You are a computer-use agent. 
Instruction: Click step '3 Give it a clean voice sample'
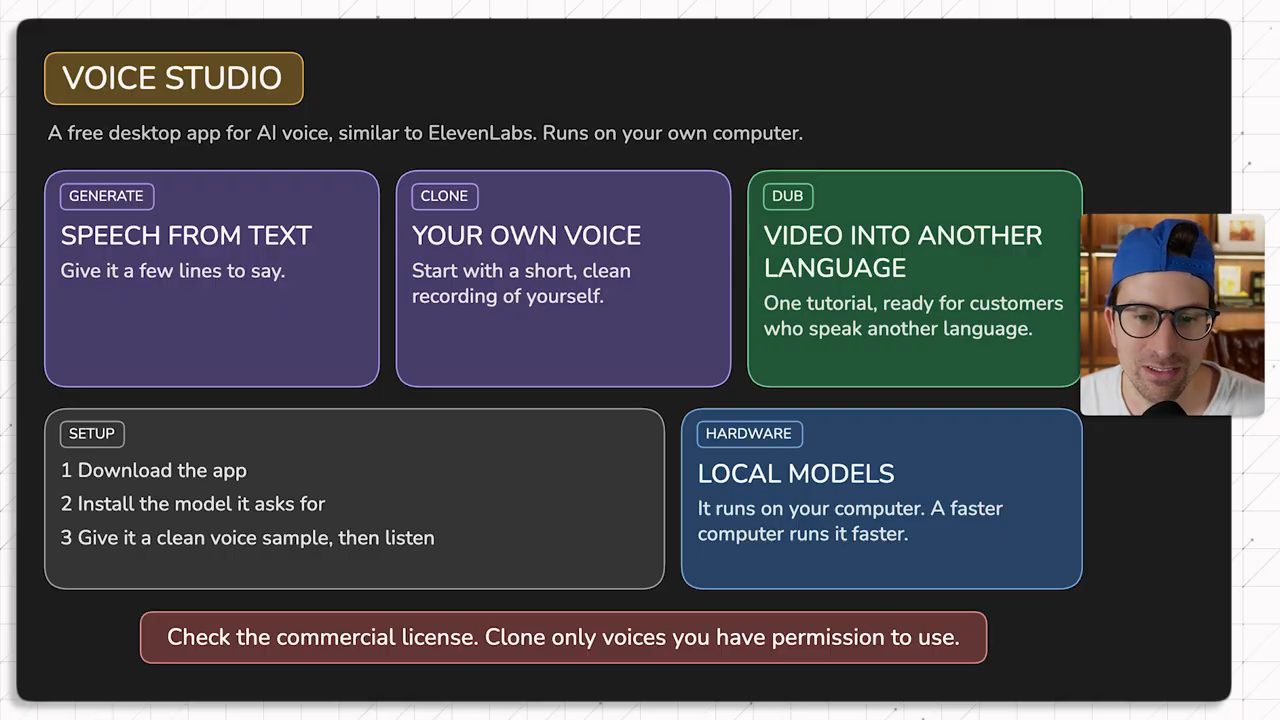click(x=248, y=538)
